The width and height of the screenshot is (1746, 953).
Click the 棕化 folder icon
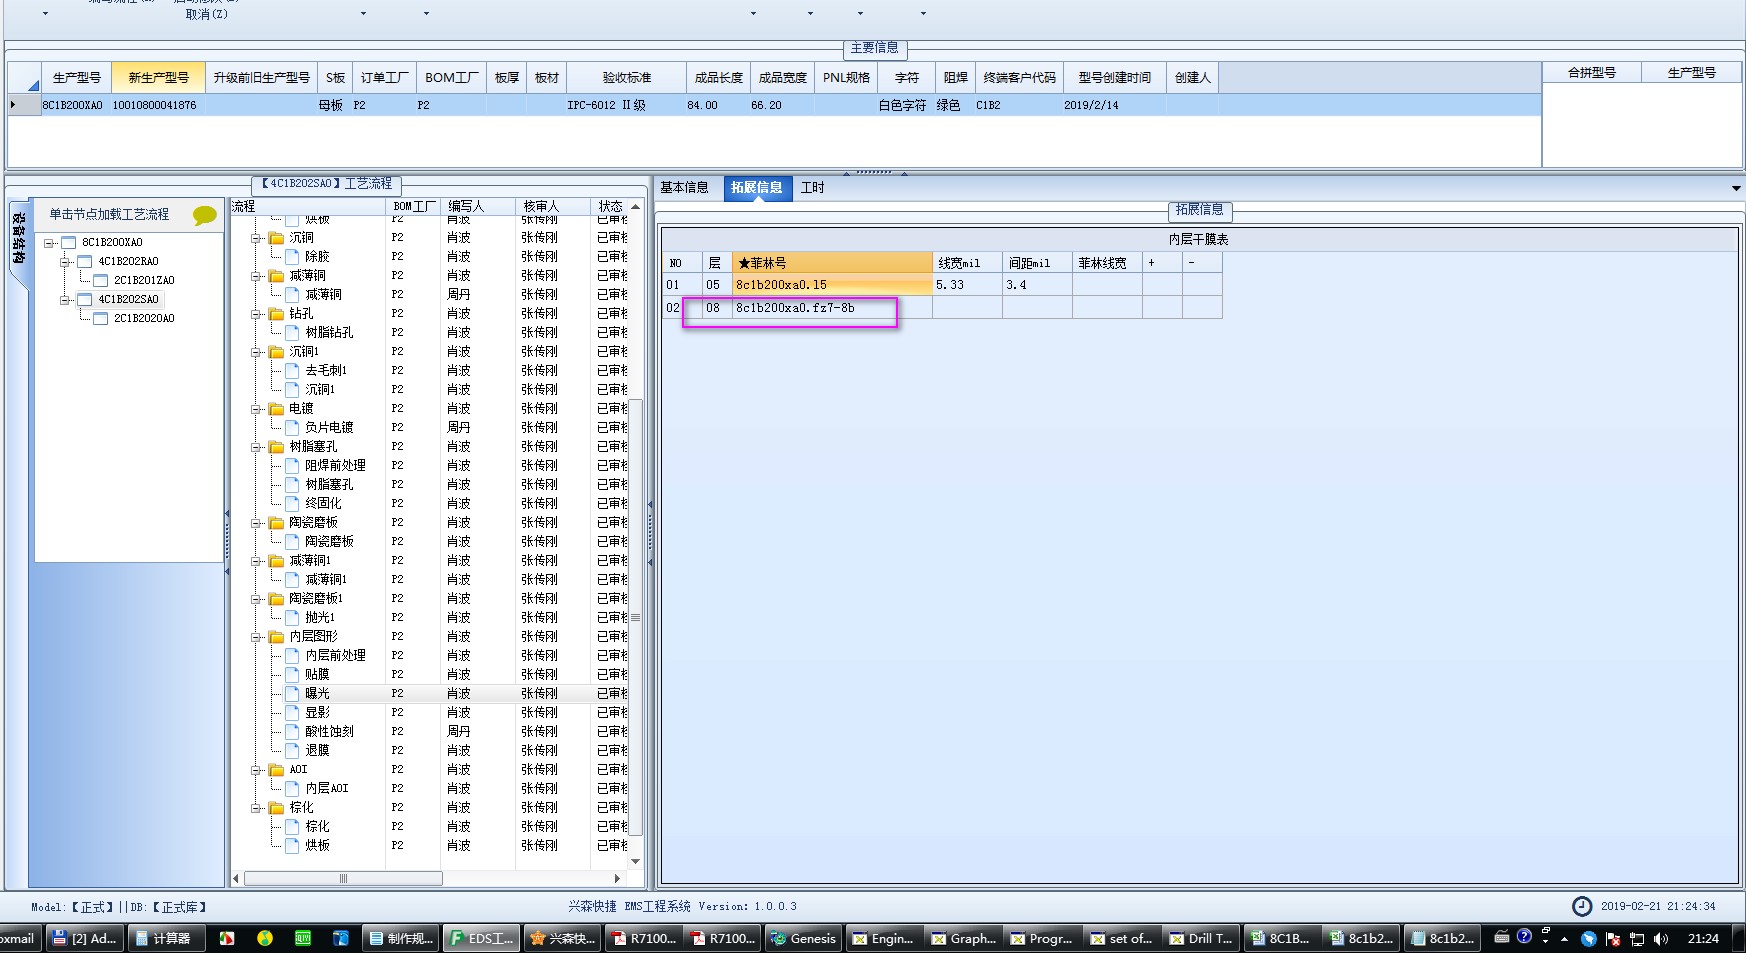coord(276,808)
